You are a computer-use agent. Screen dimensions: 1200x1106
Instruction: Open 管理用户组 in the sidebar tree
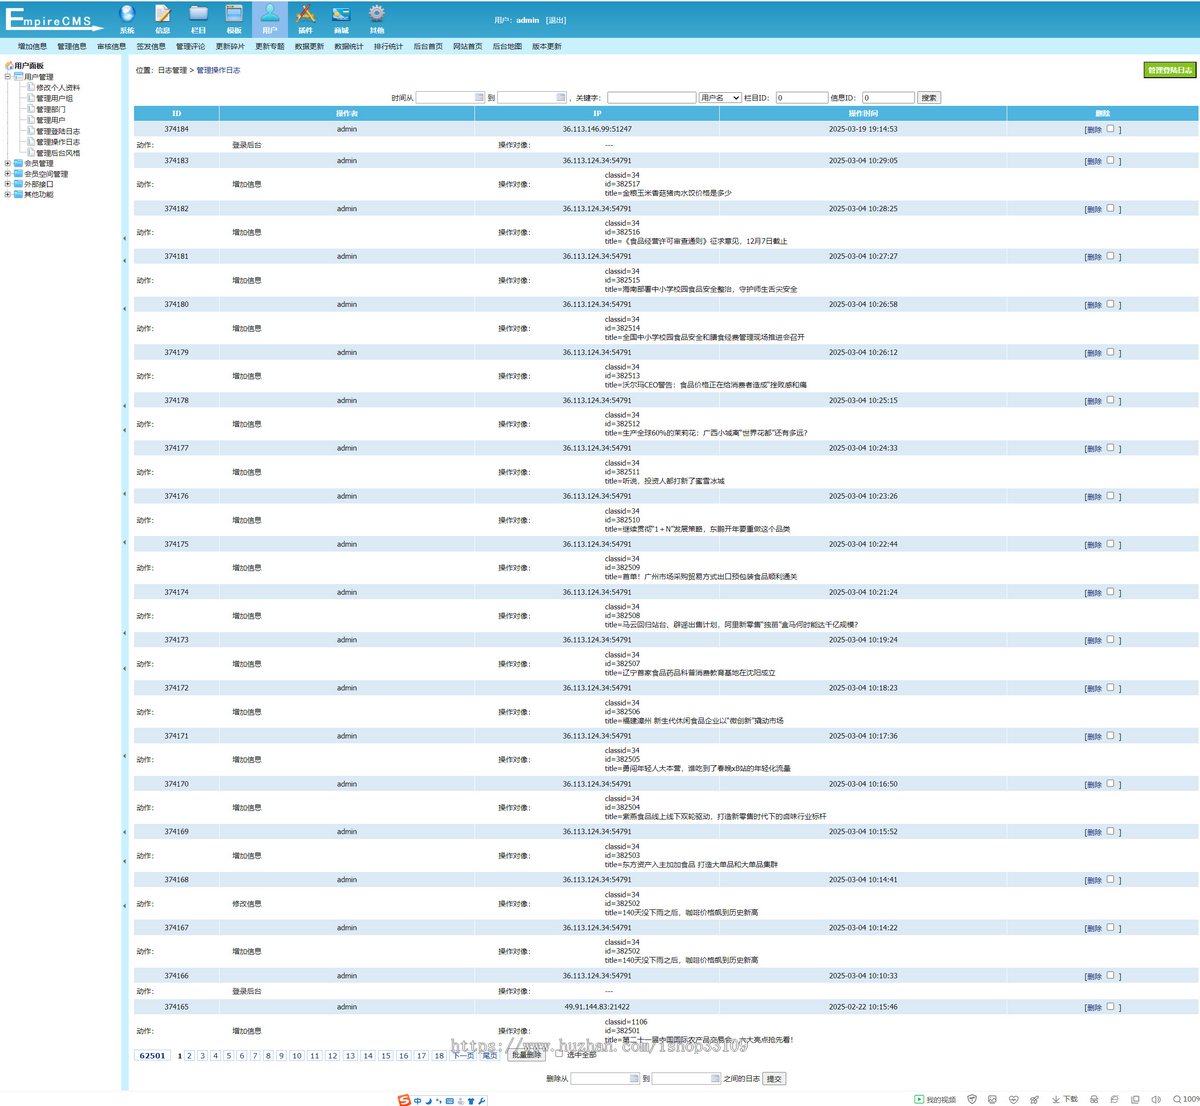54,99
